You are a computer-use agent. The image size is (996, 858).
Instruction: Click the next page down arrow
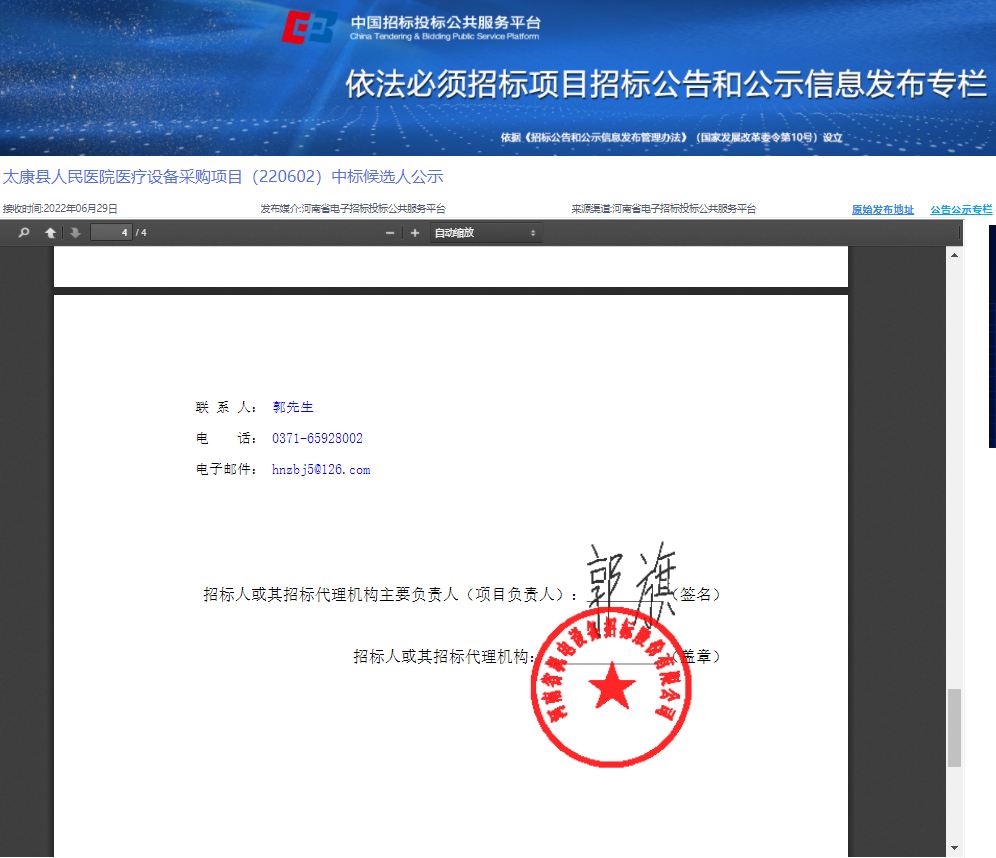click(74, 233)
